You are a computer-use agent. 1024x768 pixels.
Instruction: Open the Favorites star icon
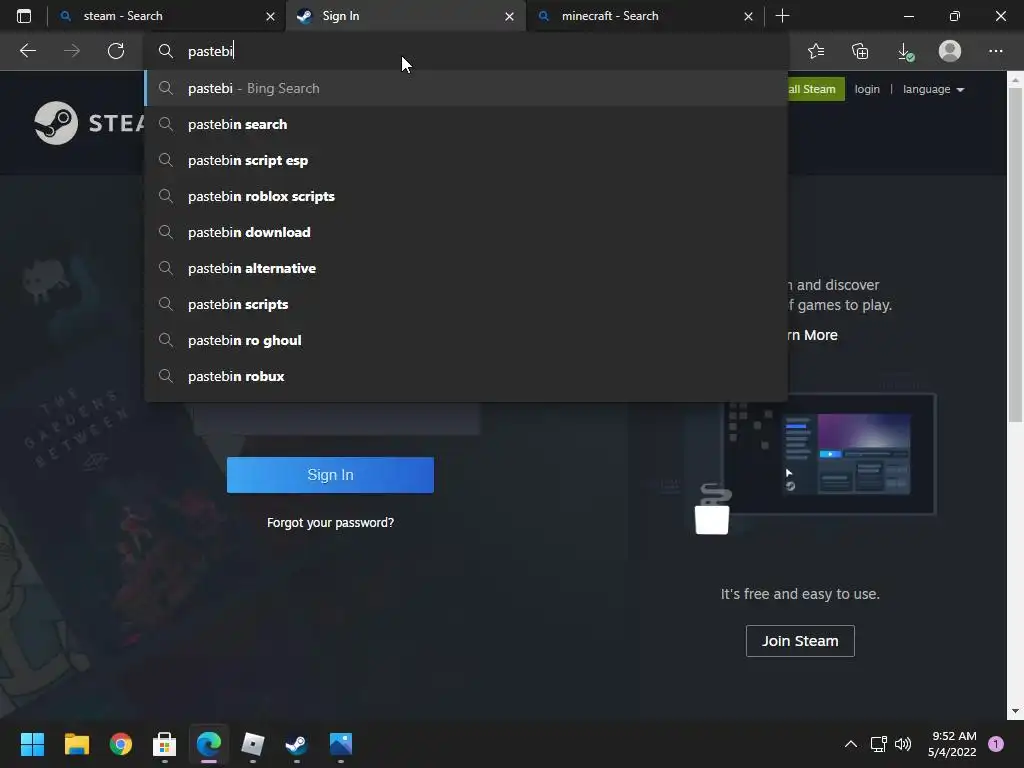pyautogui.click(x=816, y=51)
